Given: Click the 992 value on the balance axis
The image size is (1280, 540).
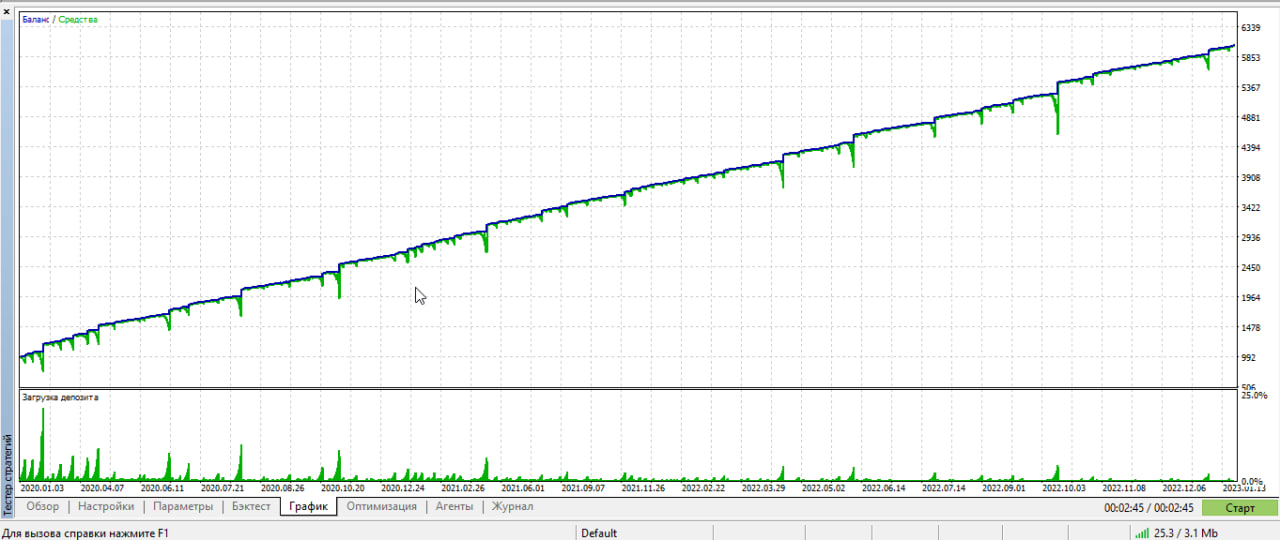Looking at the screenshot, I should 1250,358.
